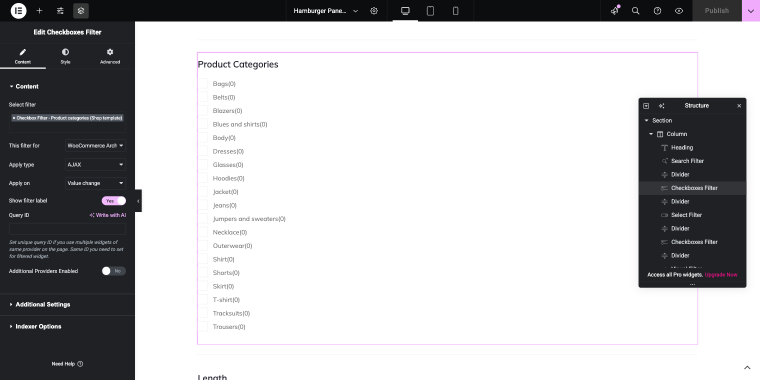Collapse the Column tree item
Viewport: 760px width, 380px height.
(x=651, y=134)
